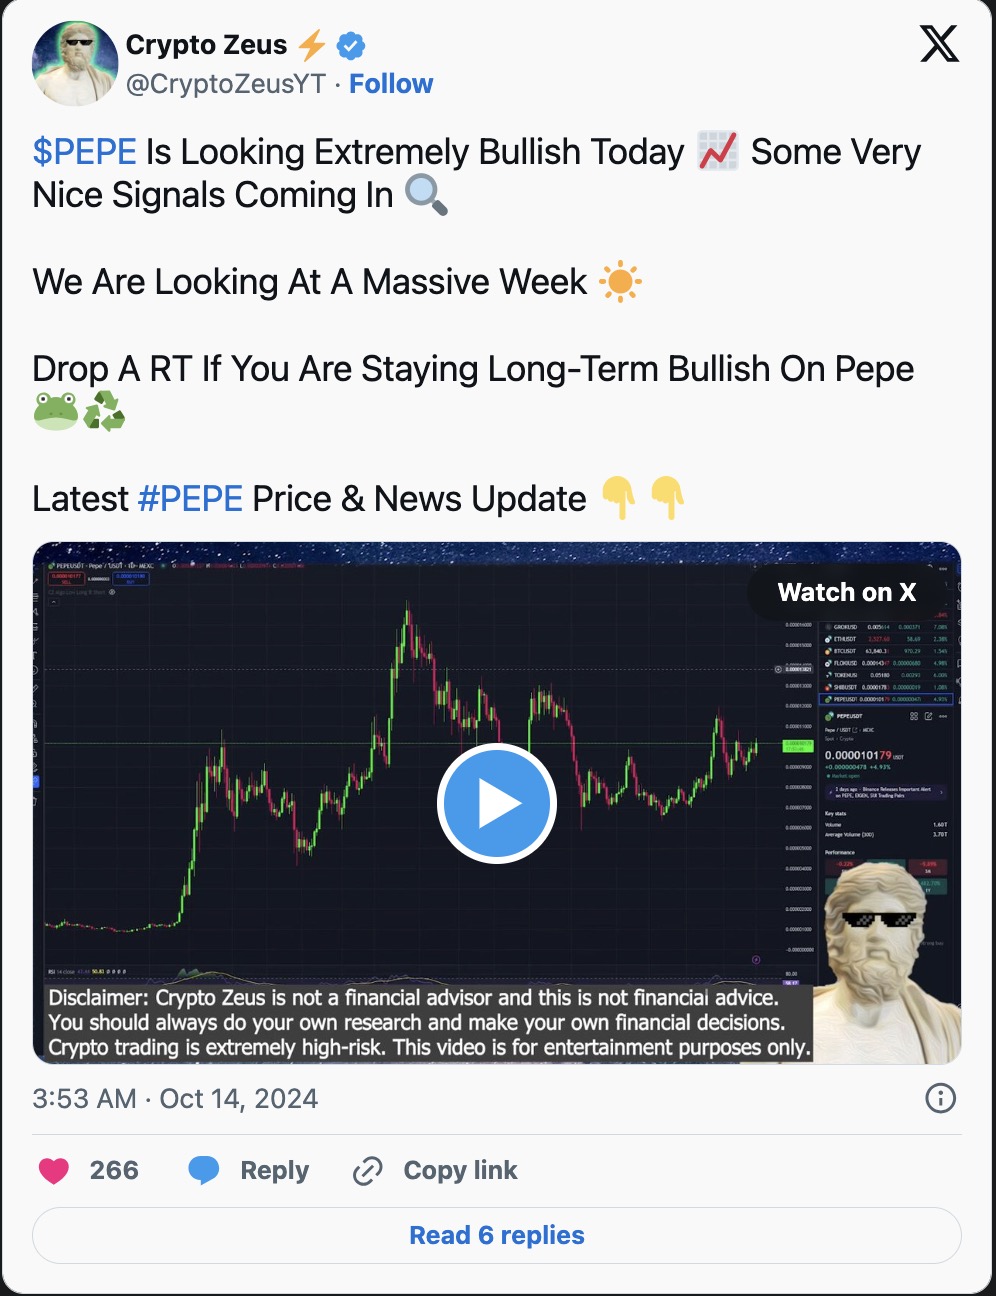The width and height of the screenshot is (996, 1296).
Task: Open the tweet timestamp Oct 14, 2024
Action: 175,1098
